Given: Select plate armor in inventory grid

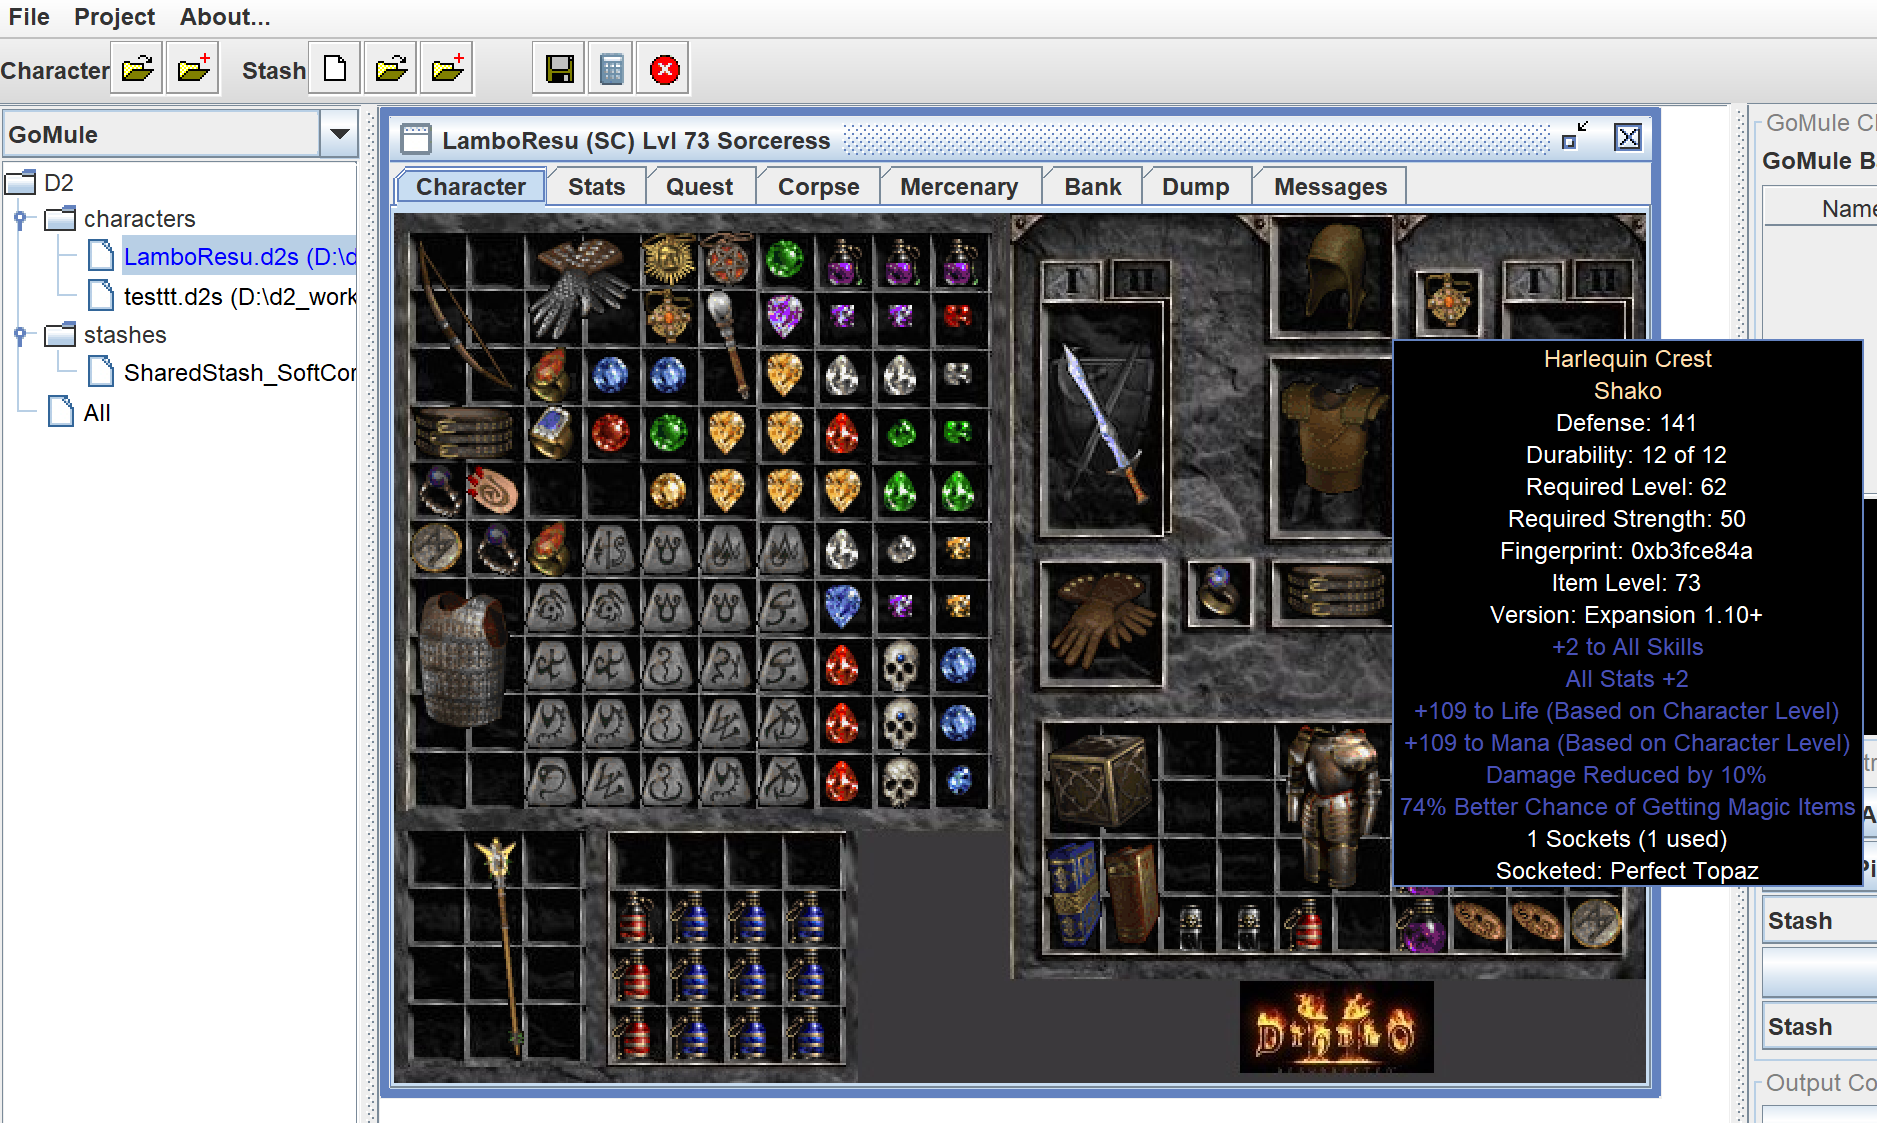Looking at the screenshot, I should pyautogui.click(x=1332, y=806).
